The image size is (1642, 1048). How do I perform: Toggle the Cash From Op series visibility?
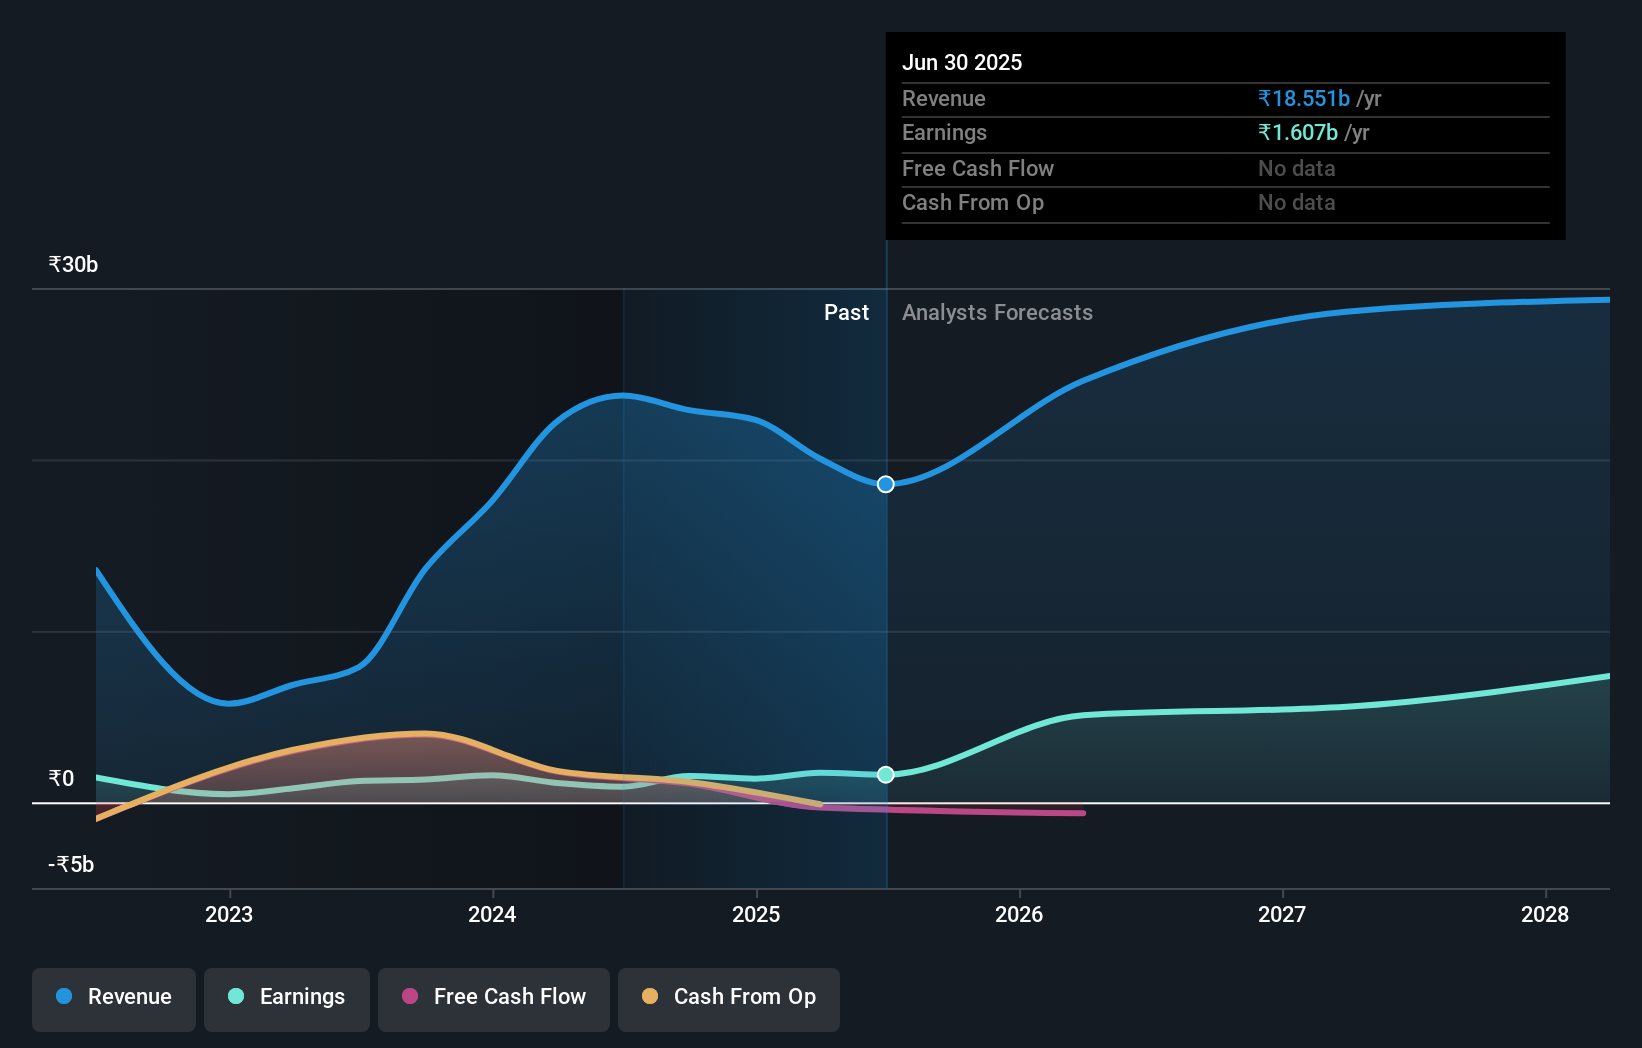(x=728, y=999)
